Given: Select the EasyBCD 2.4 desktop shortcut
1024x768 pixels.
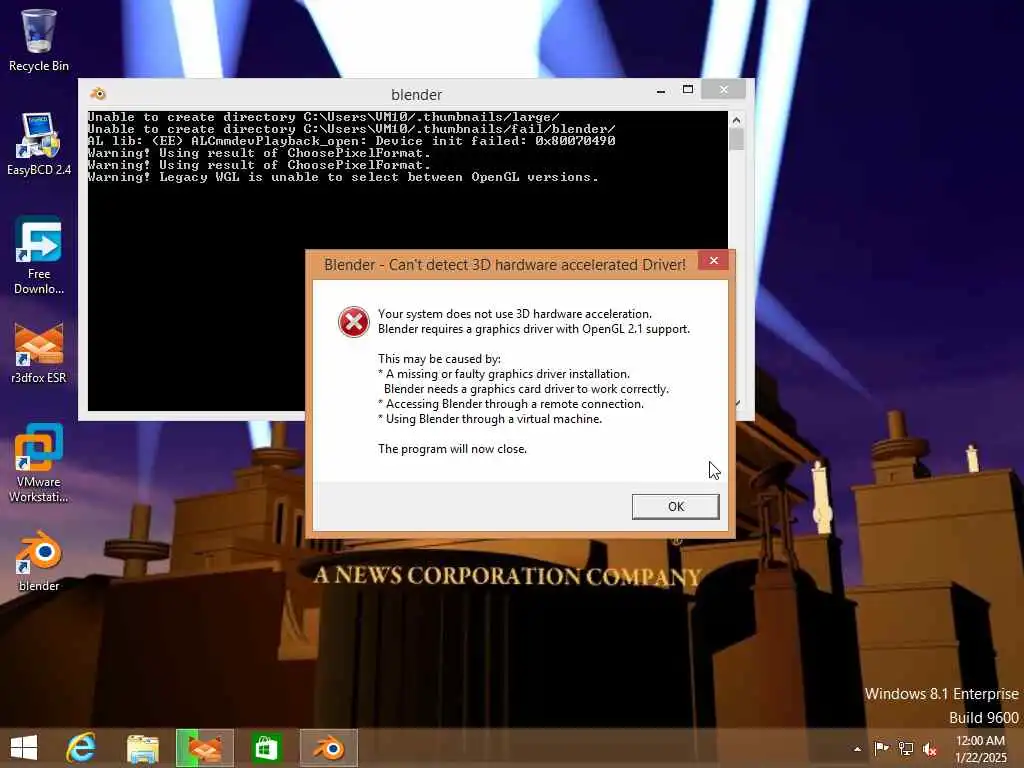Looking at the screenshot, I should click(x=39, y=144).
